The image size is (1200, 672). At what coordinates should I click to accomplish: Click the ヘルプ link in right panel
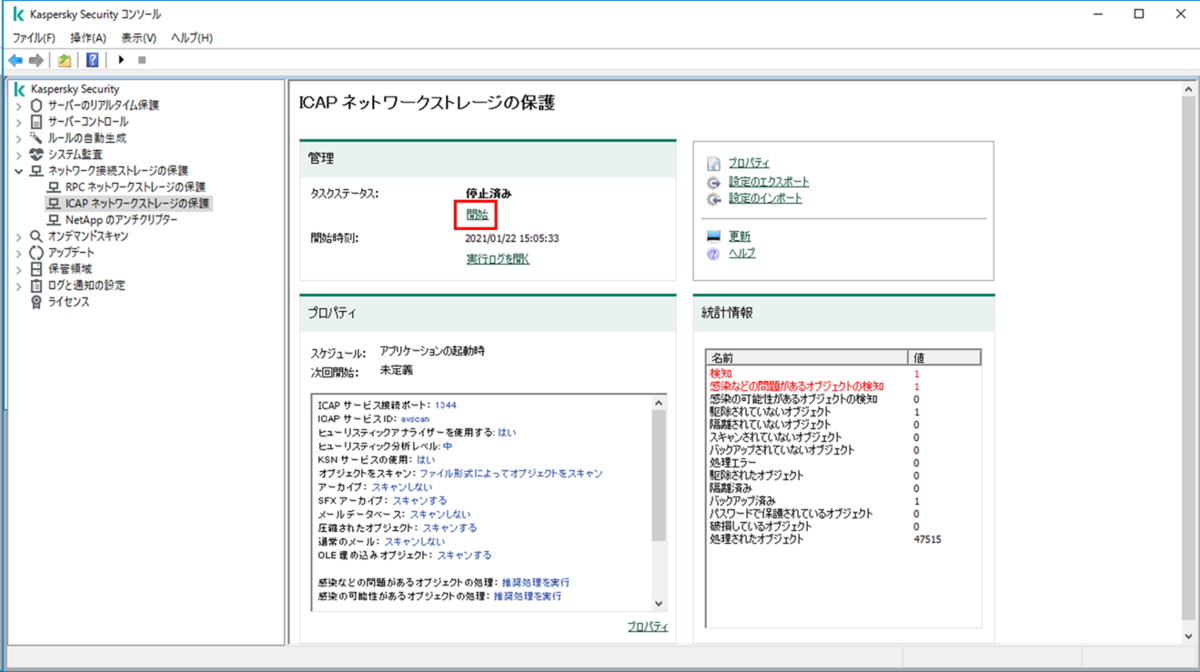(742, 254)
